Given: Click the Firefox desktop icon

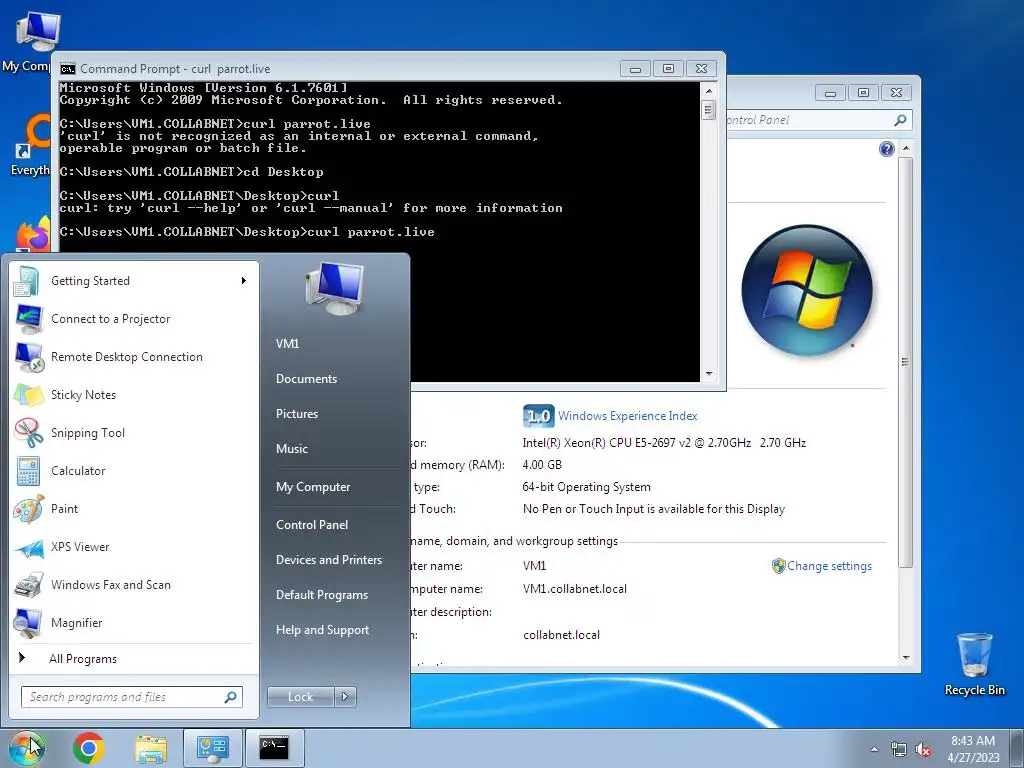Looking at the screenshot, I should (x=33, y=235).
